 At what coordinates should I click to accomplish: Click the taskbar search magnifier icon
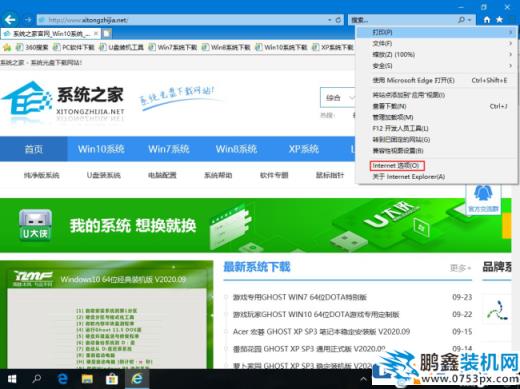point(37,379)
